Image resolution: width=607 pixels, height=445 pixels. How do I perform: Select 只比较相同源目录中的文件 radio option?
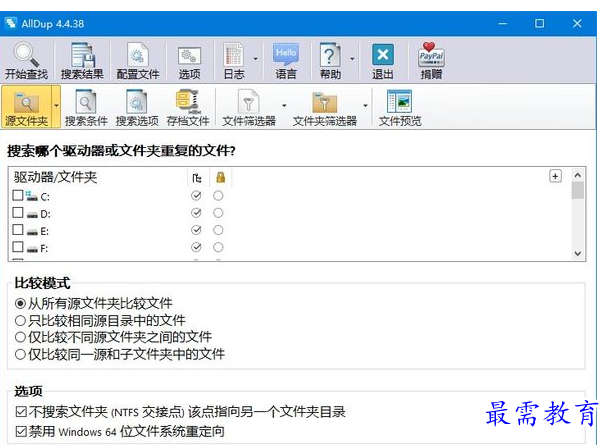(x=20, y=320)
